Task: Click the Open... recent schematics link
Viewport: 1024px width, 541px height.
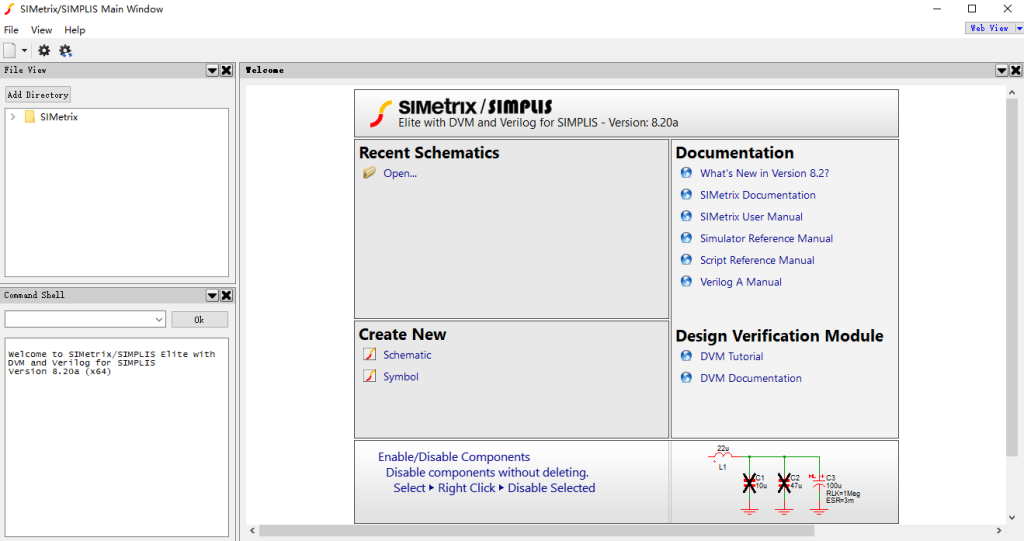Action: click(400, 173)
